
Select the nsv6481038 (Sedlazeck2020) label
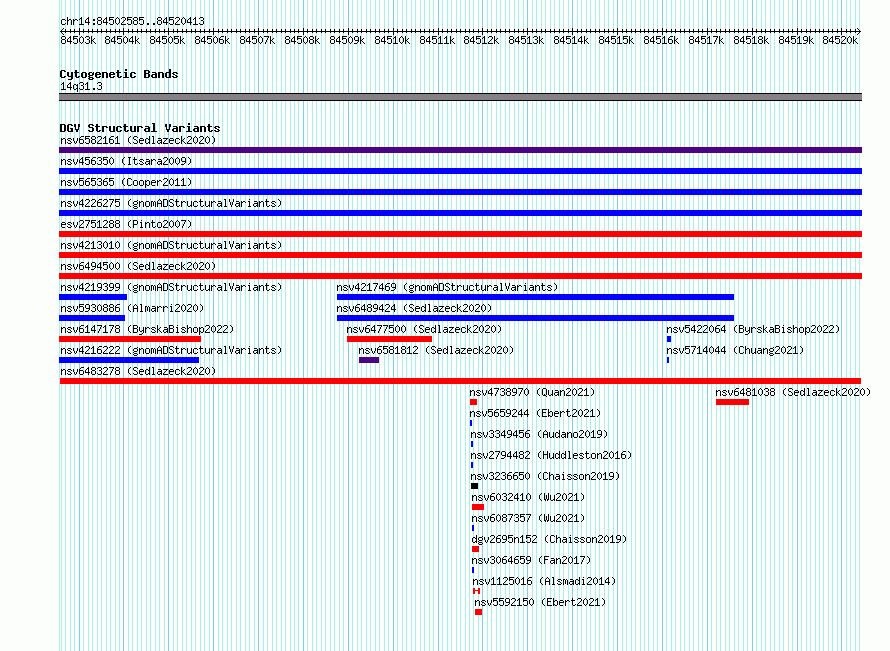tap(793, 392)
